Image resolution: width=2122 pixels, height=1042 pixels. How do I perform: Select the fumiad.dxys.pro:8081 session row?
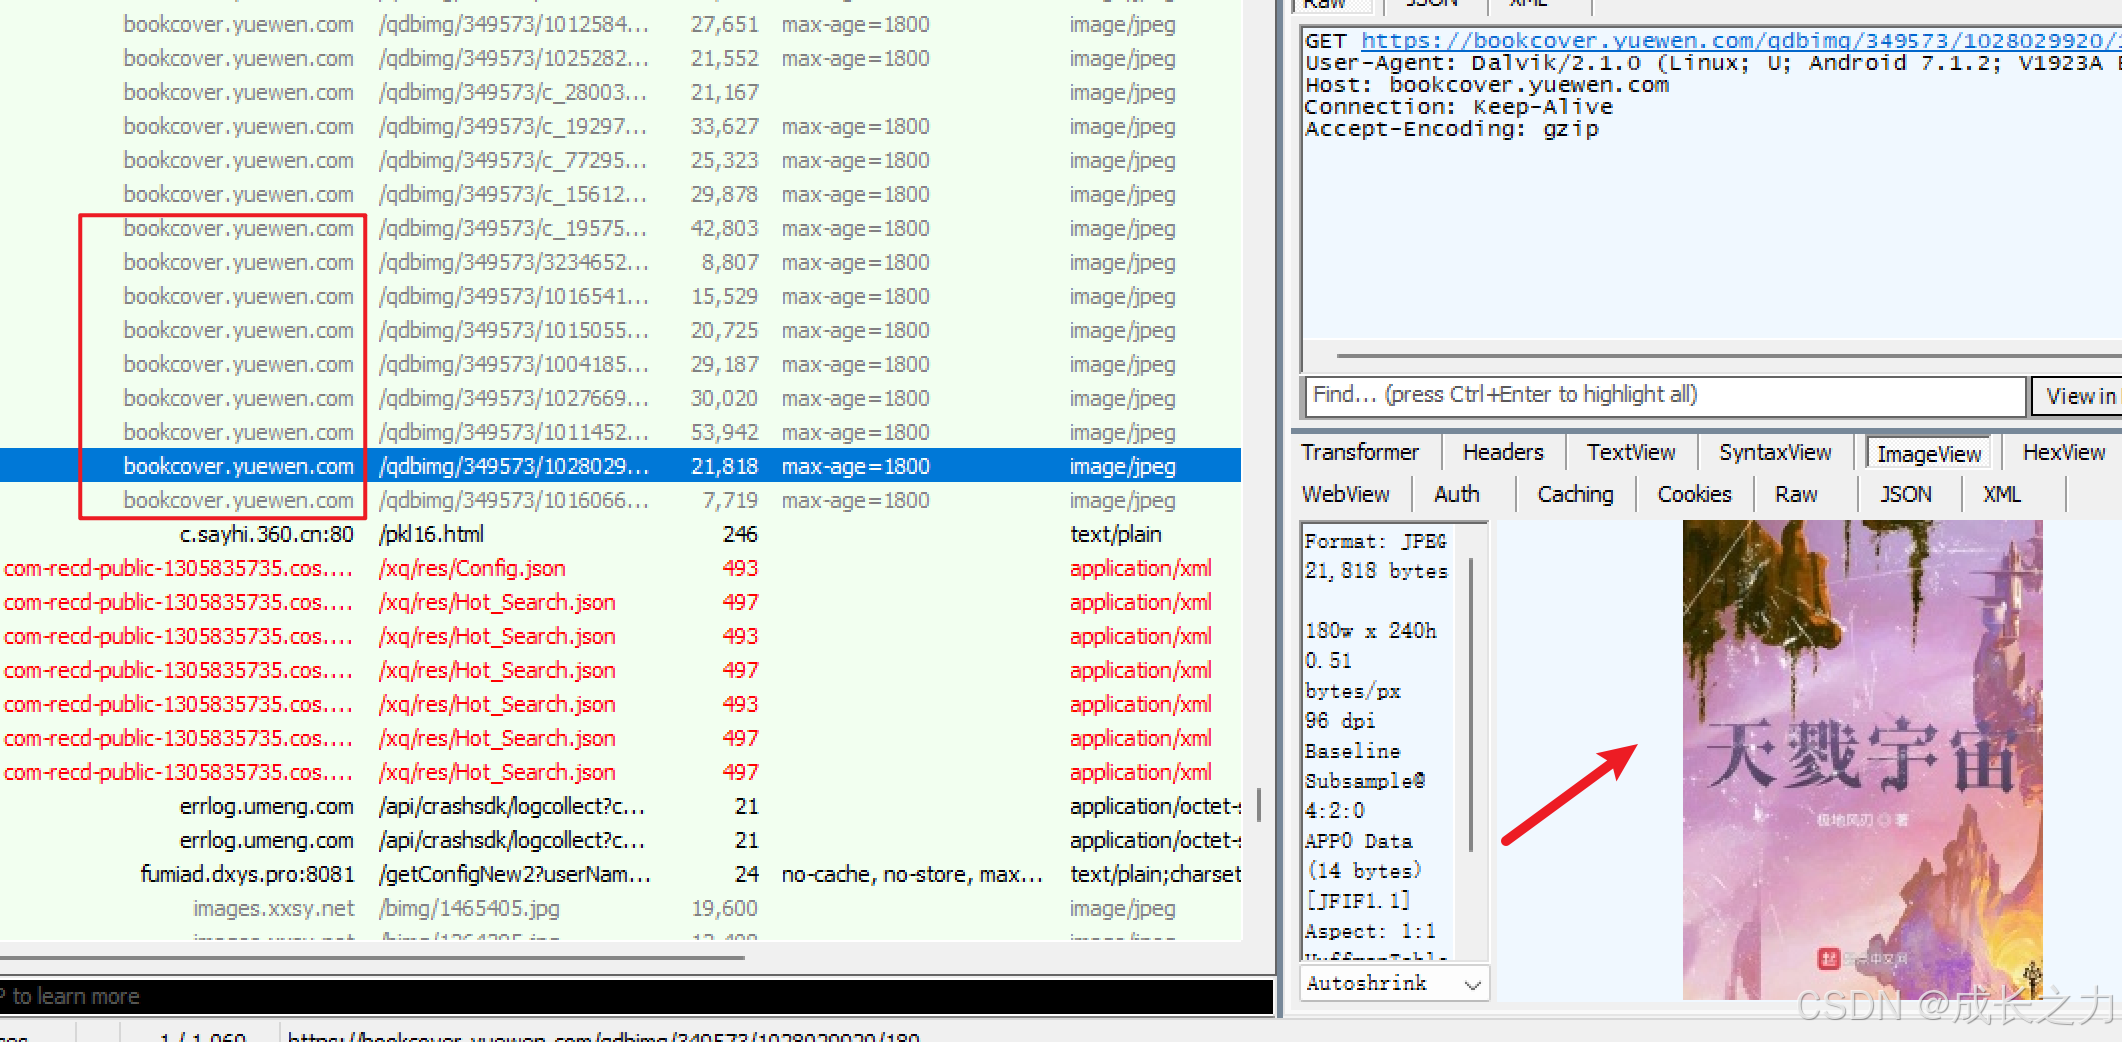620,874
